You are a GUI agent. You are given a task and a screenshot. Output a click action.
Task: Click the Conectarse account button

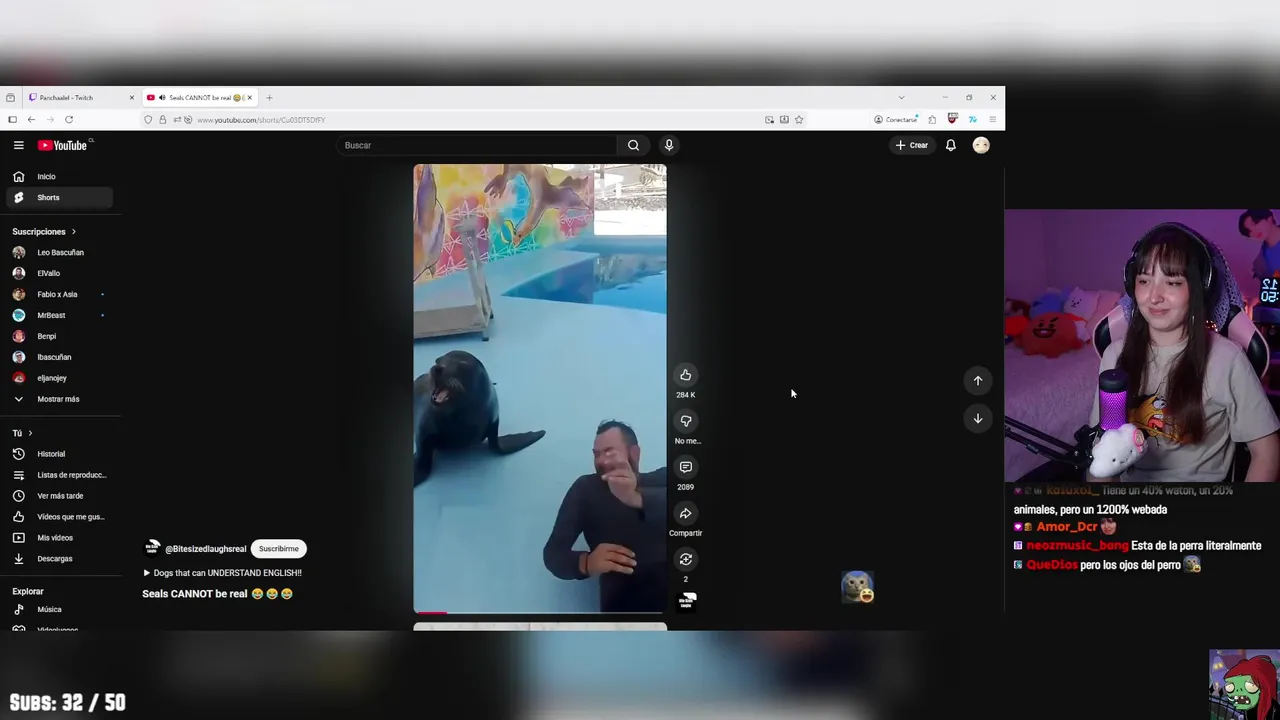895,119
